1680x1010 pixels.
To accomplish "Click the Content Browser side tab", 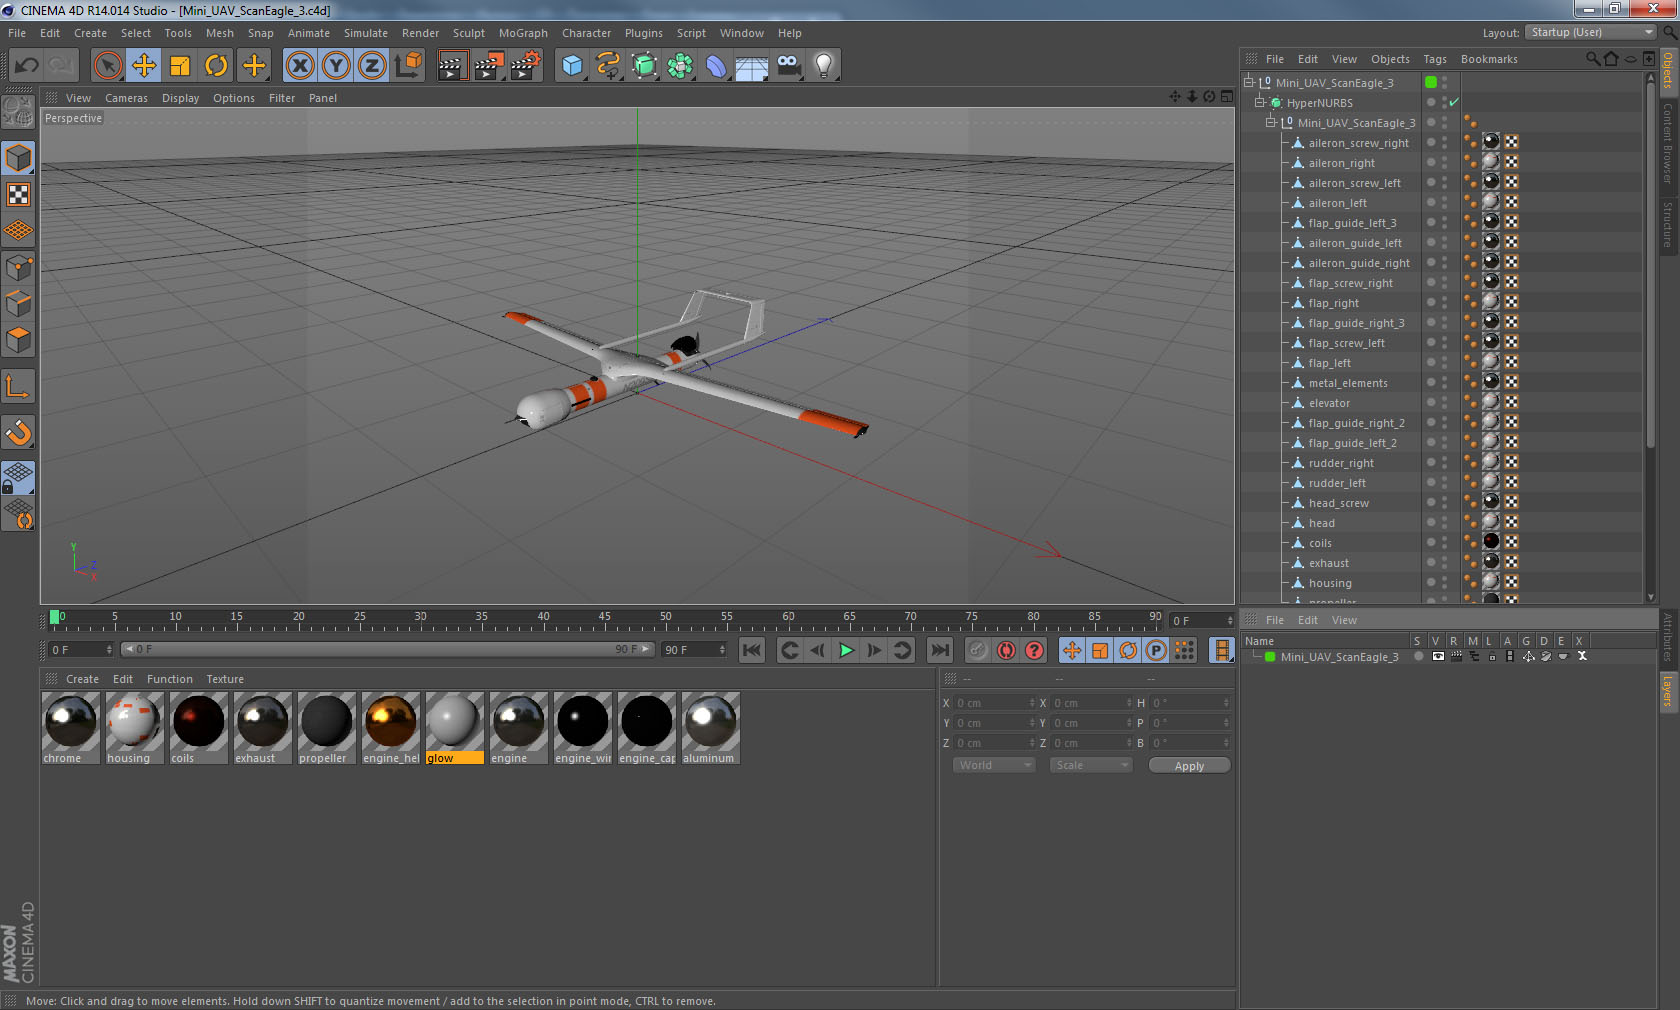I will [1668, 142].
